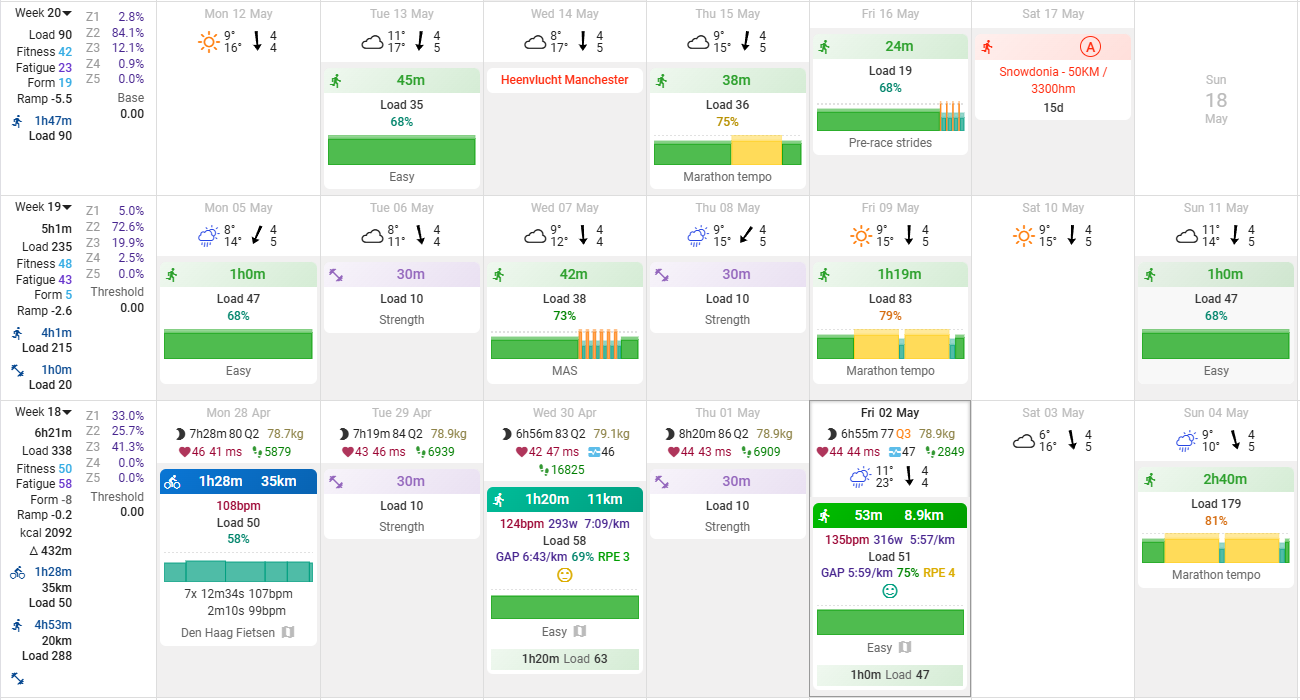1300x700 pixels.
Task: Click the strength icon on Tue 06 May
Action: coord(336,275)
